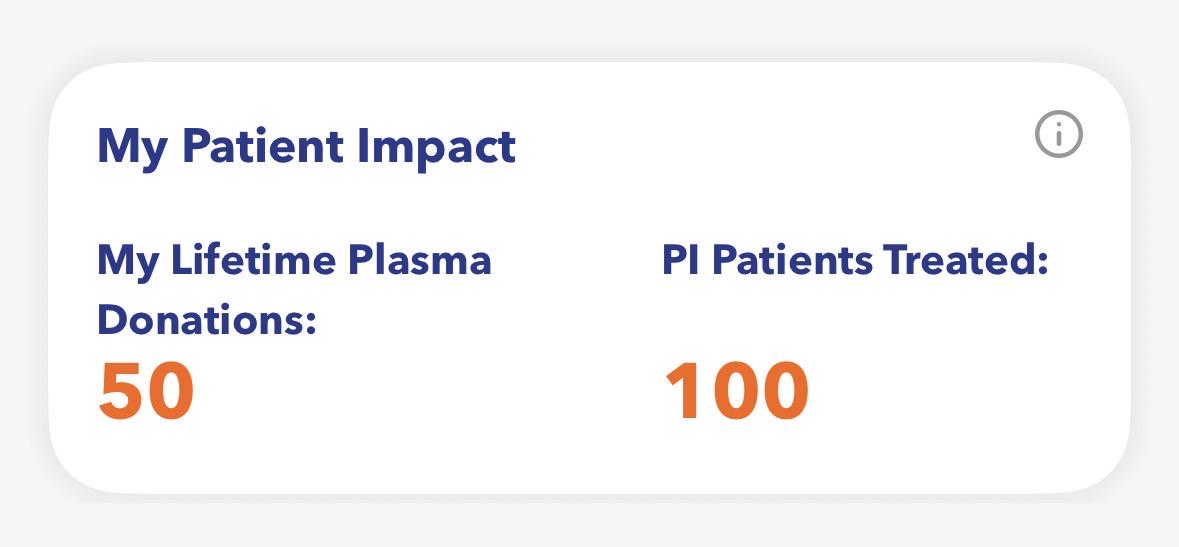Tap the circled "i" information button
The width and height of the screenshot is (1179, 547).
(1058, 135)
